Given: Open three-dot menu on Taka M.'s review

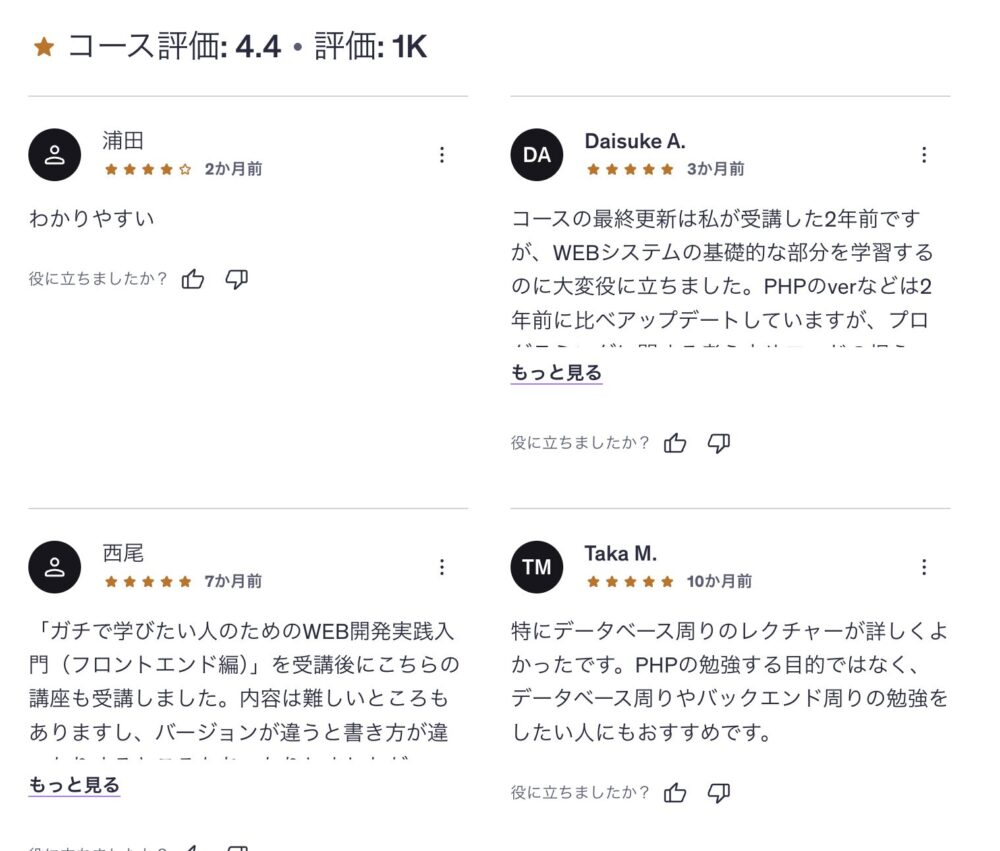Looking at the screenshot, I should pos(924,567).
